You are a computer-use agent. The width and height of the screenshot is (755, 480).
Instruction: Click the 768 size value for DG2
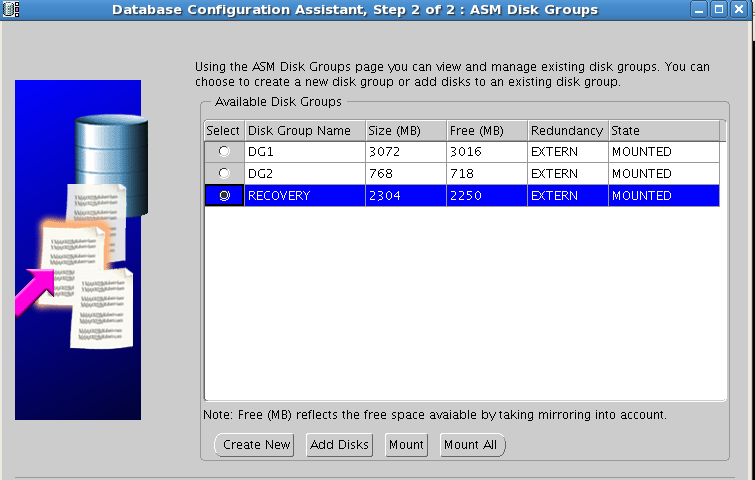[x=406, y=173]
